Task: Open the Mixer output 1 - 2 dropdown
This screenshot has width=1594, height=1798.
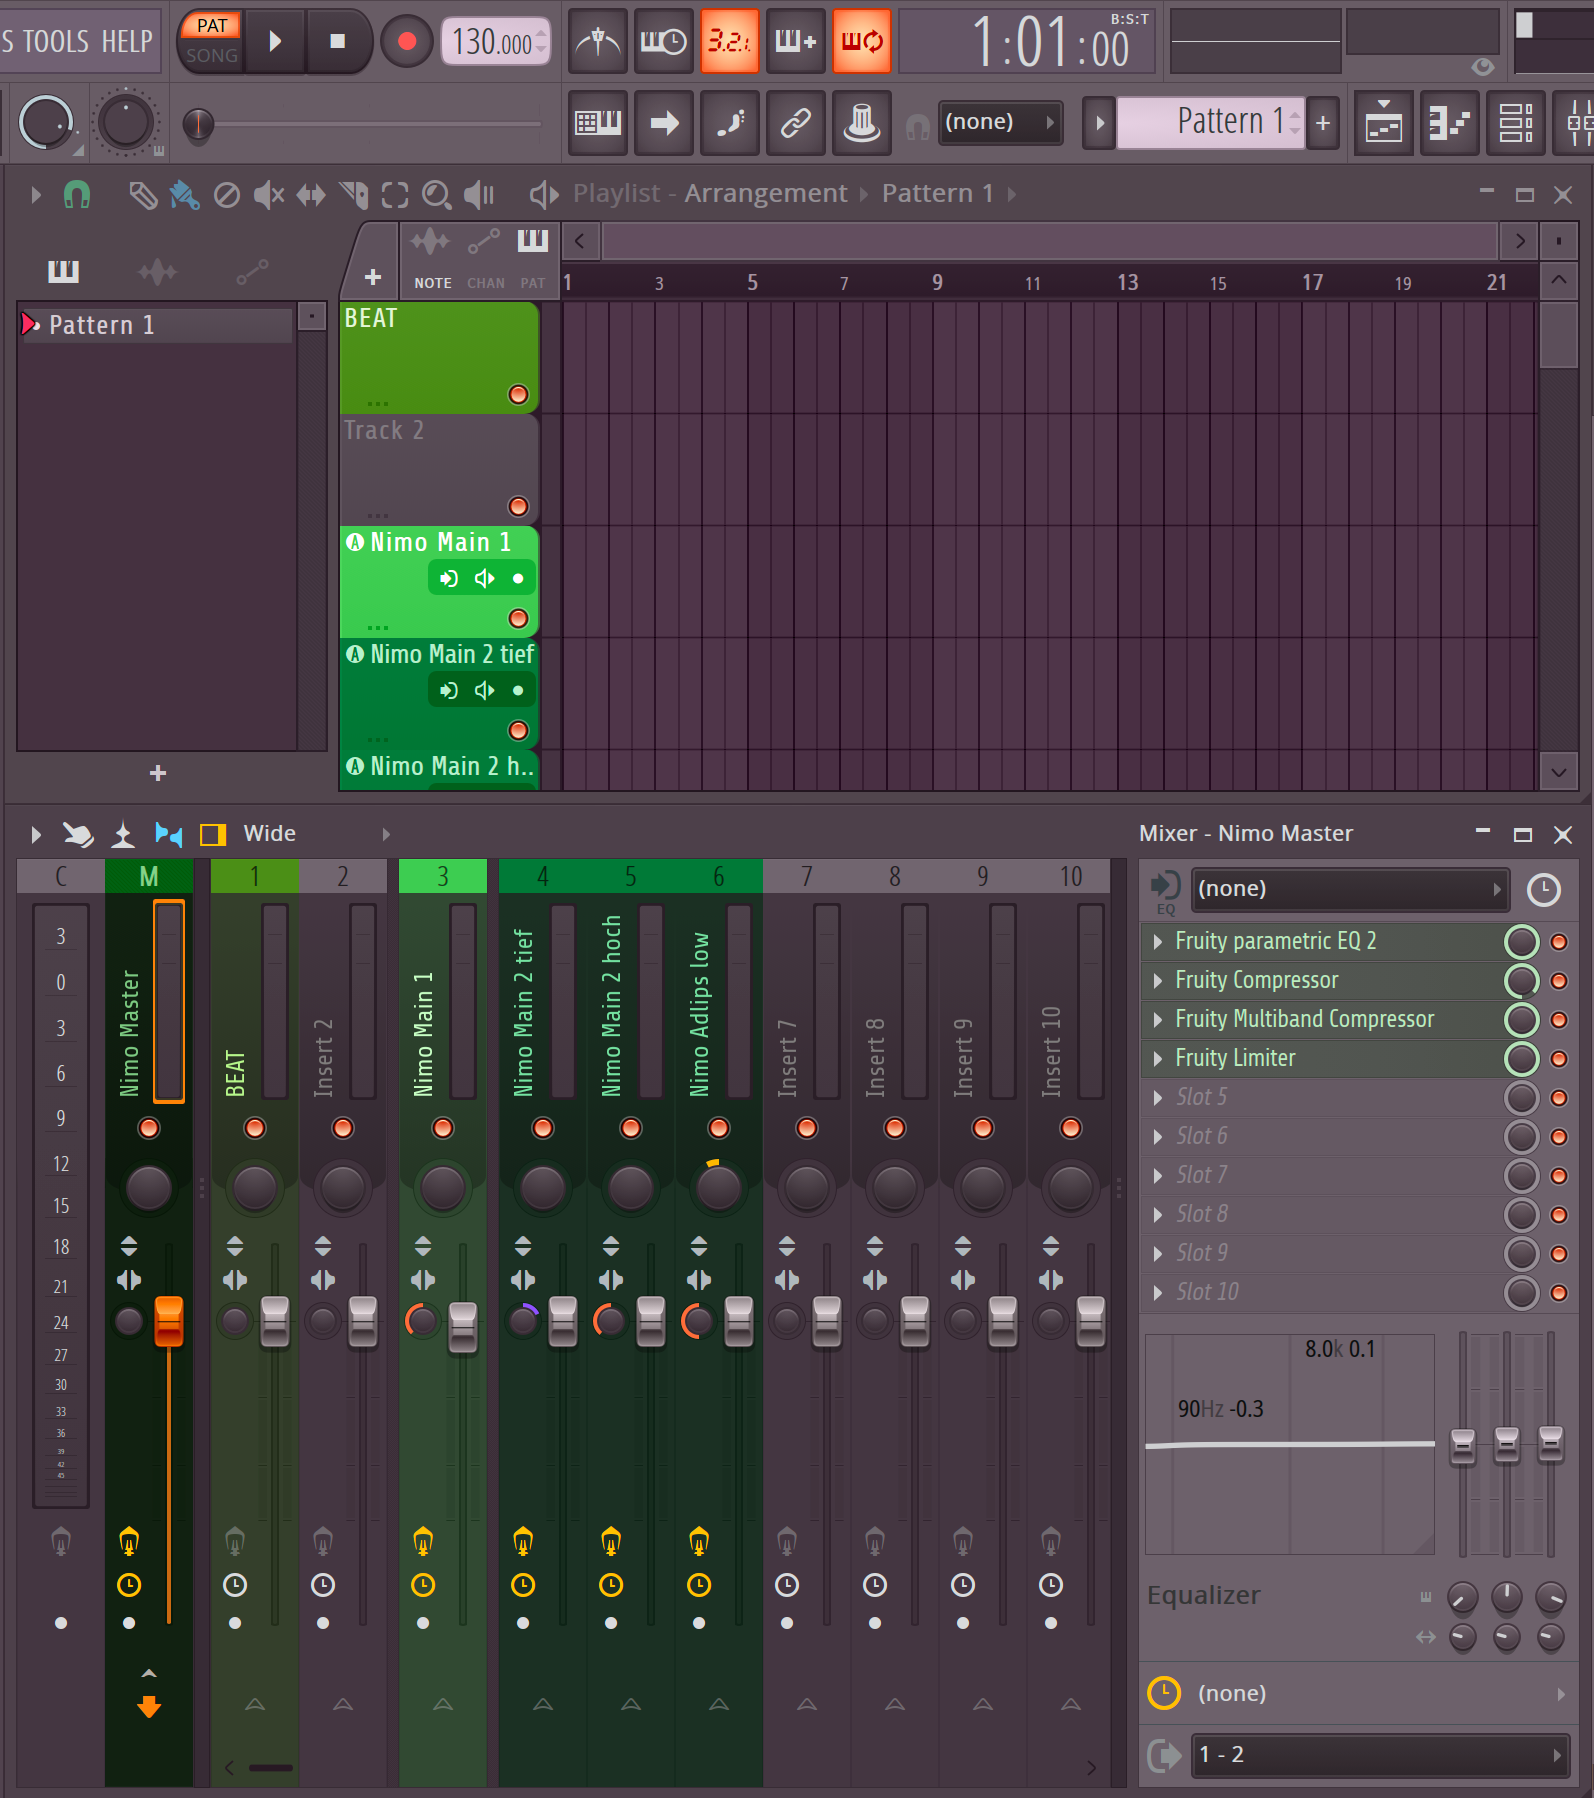Action: 1380,1755
